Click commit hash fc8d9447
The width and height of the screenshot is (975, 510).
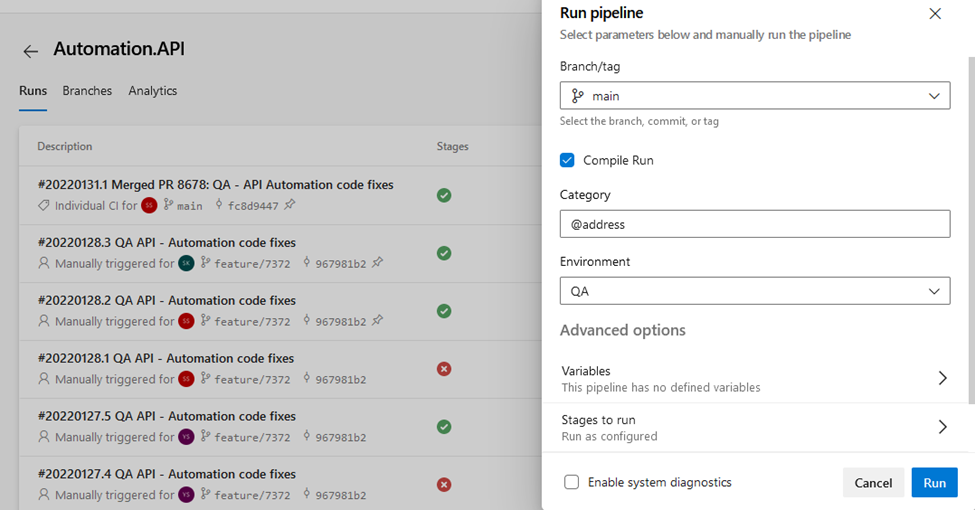[253, 206]
